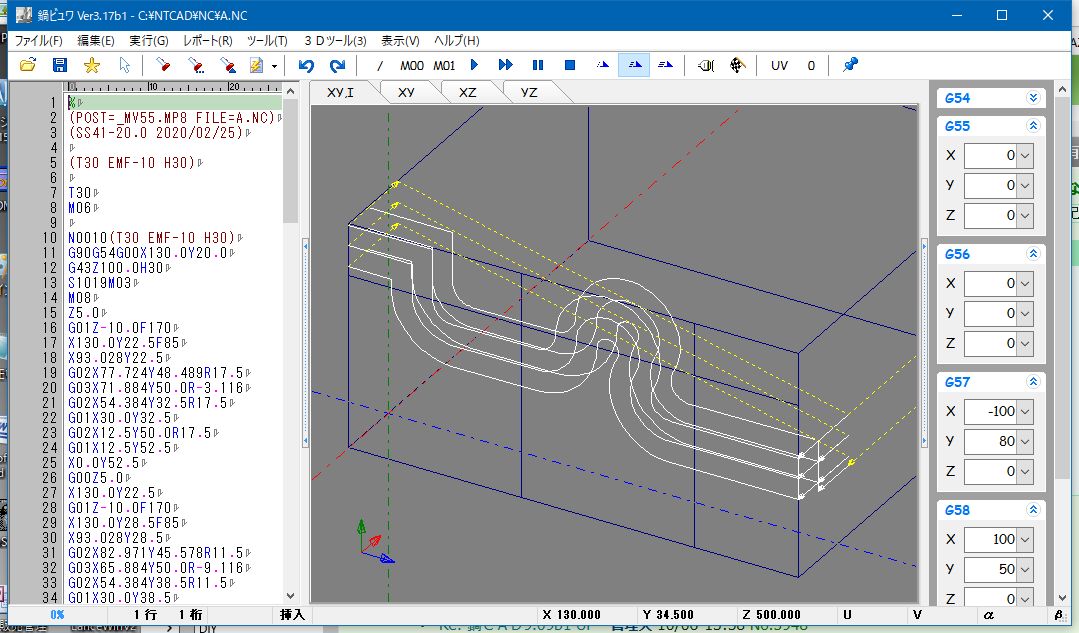The width and height of the screenshot is (1079, 633).
Task: Select the arrow pointer tool
Action: click(x=124, y=65)
